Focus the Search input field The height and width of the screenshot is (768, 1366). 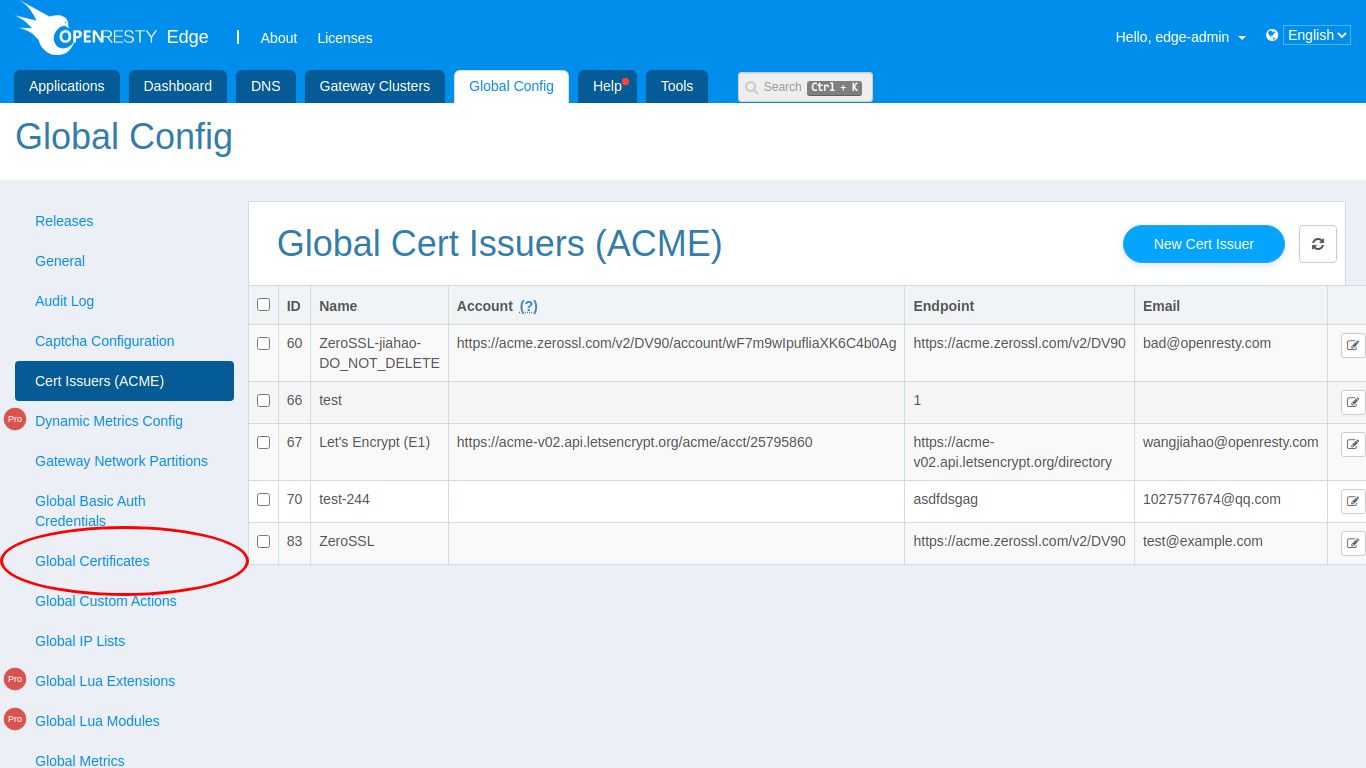(805, 87)
